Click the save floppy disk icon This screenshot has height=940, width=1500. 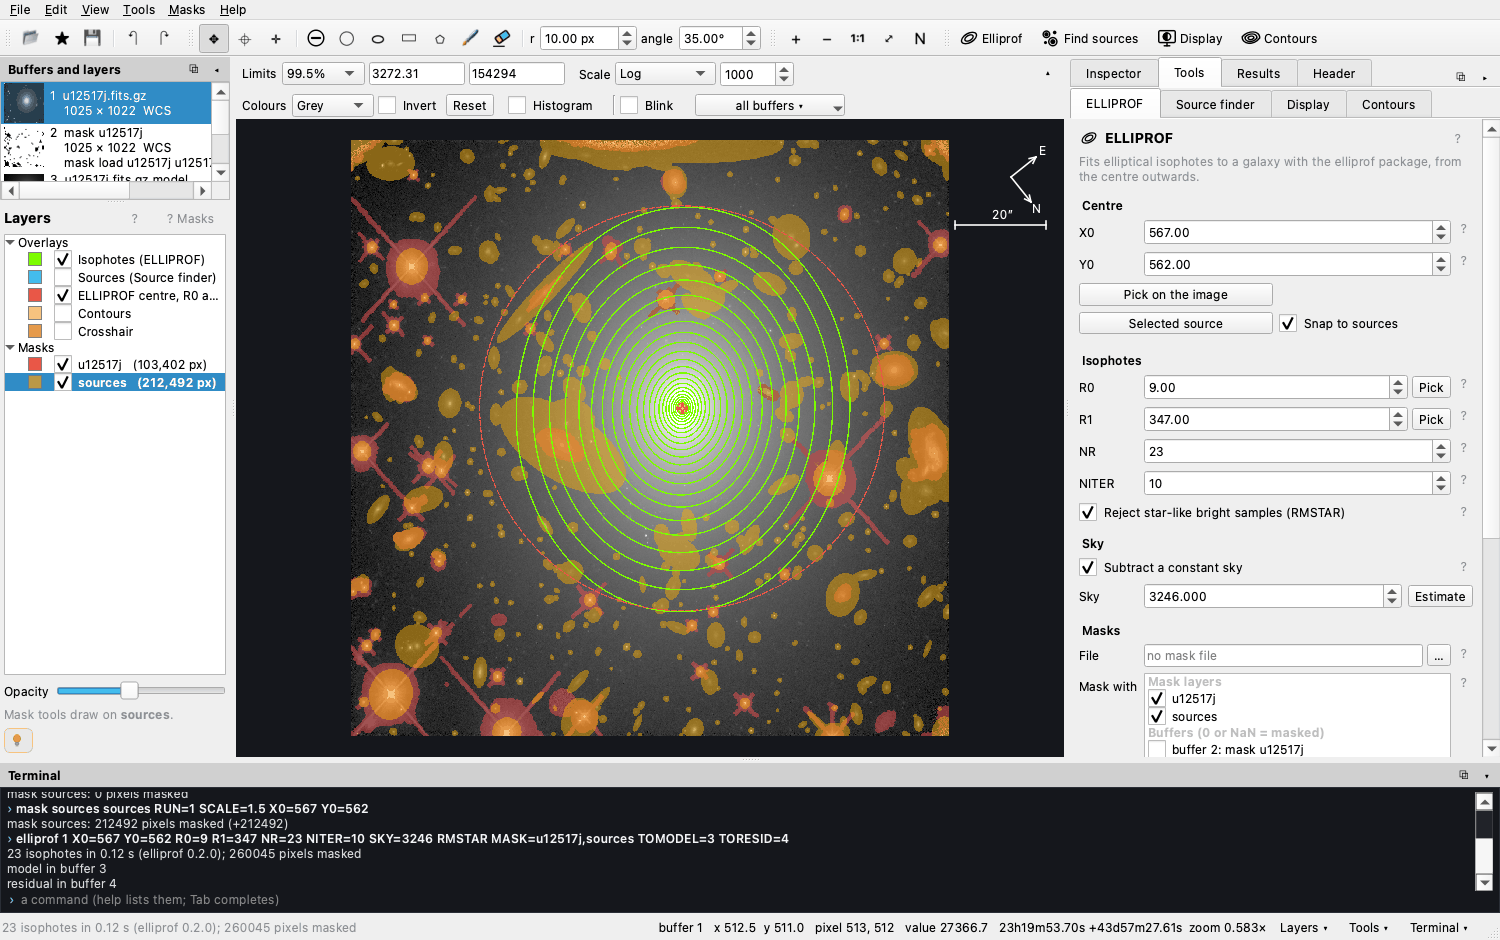coord(92,38)
